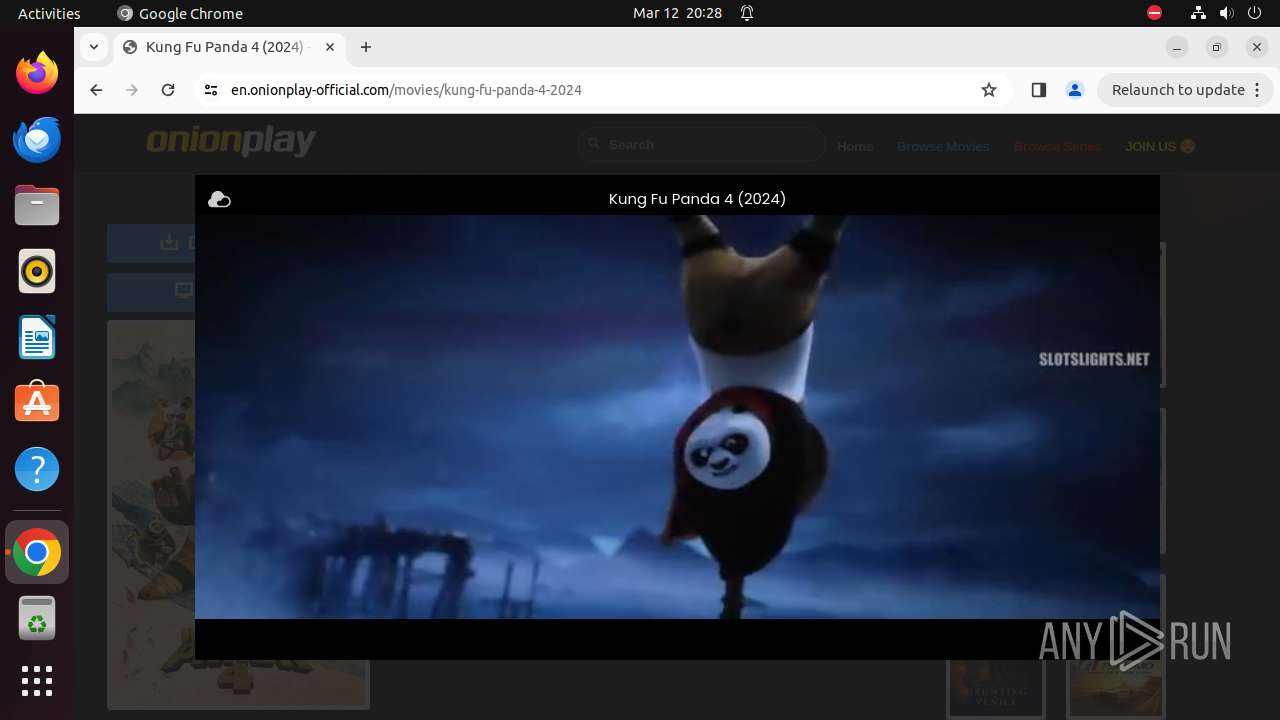Click the site Search field
This screenshot has height=720, width=1280.
[x=702, y=145]
